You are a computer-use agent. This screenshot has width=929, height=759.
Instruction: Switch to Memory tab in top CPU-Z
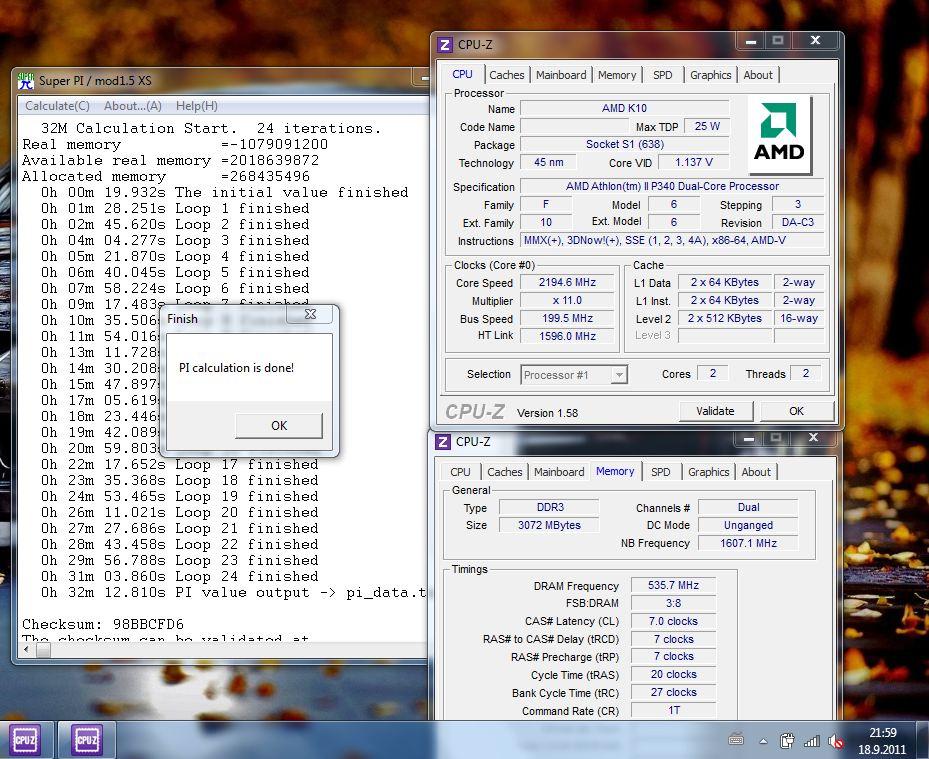pos(617,75)
